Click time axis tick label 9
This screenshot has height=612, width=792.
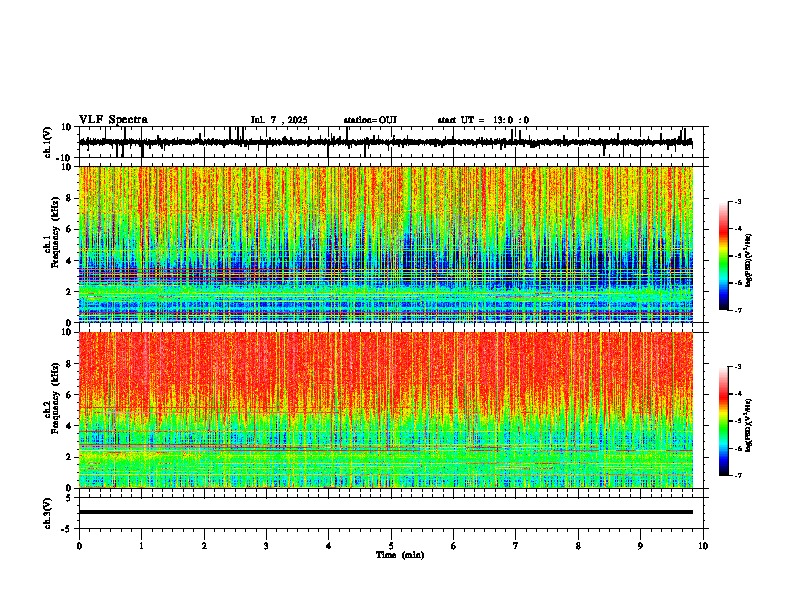640,546
